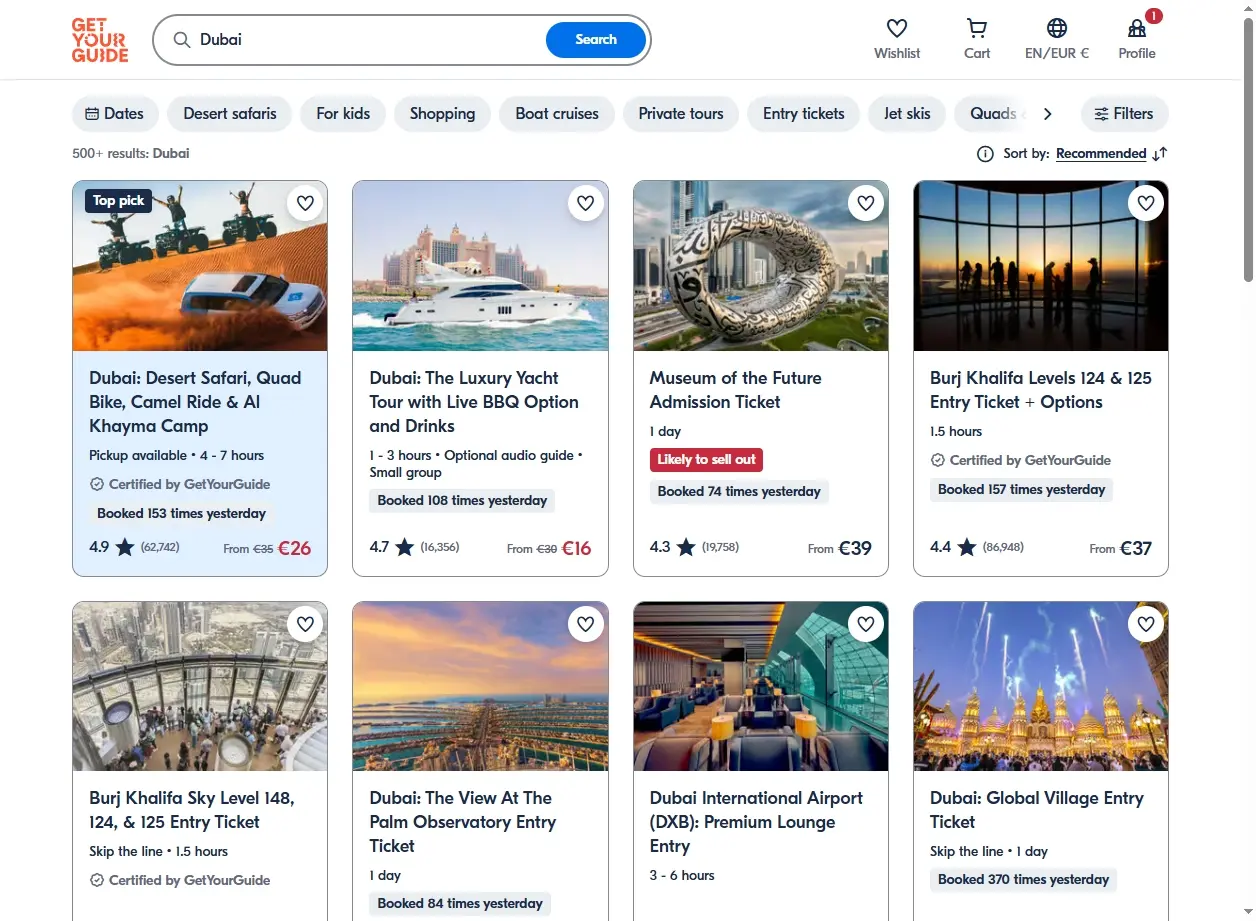
Task: Open the Filters panel
Action: pos(1124,114)
